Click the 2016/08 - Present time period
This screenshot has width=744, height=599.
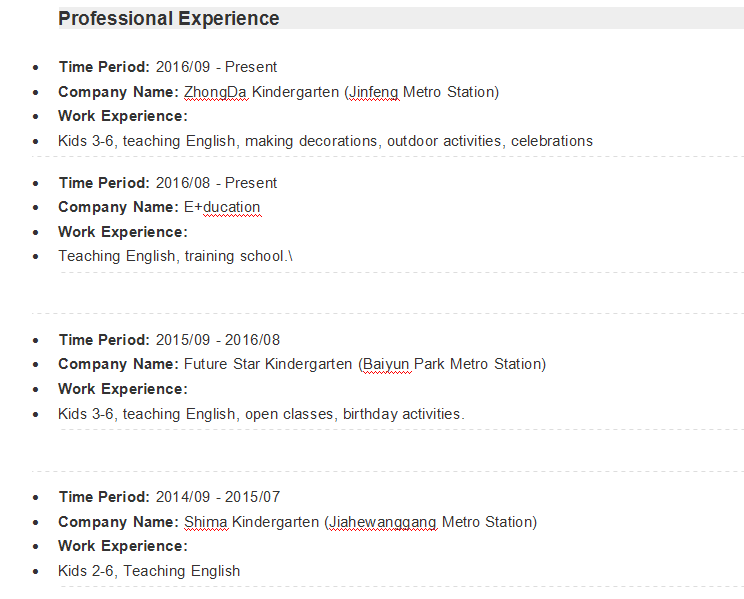click(x=216, y=183)
